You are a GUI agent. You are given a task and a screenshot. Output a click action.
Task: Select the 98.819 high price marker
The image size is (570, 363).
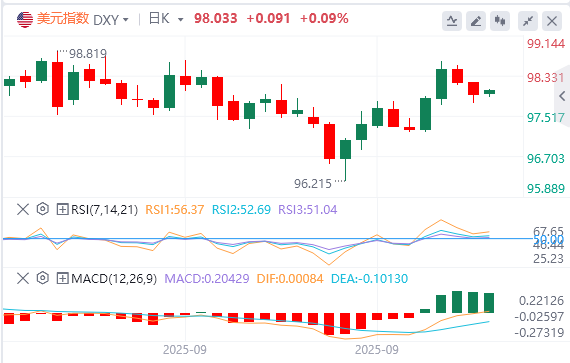(88, 54)
